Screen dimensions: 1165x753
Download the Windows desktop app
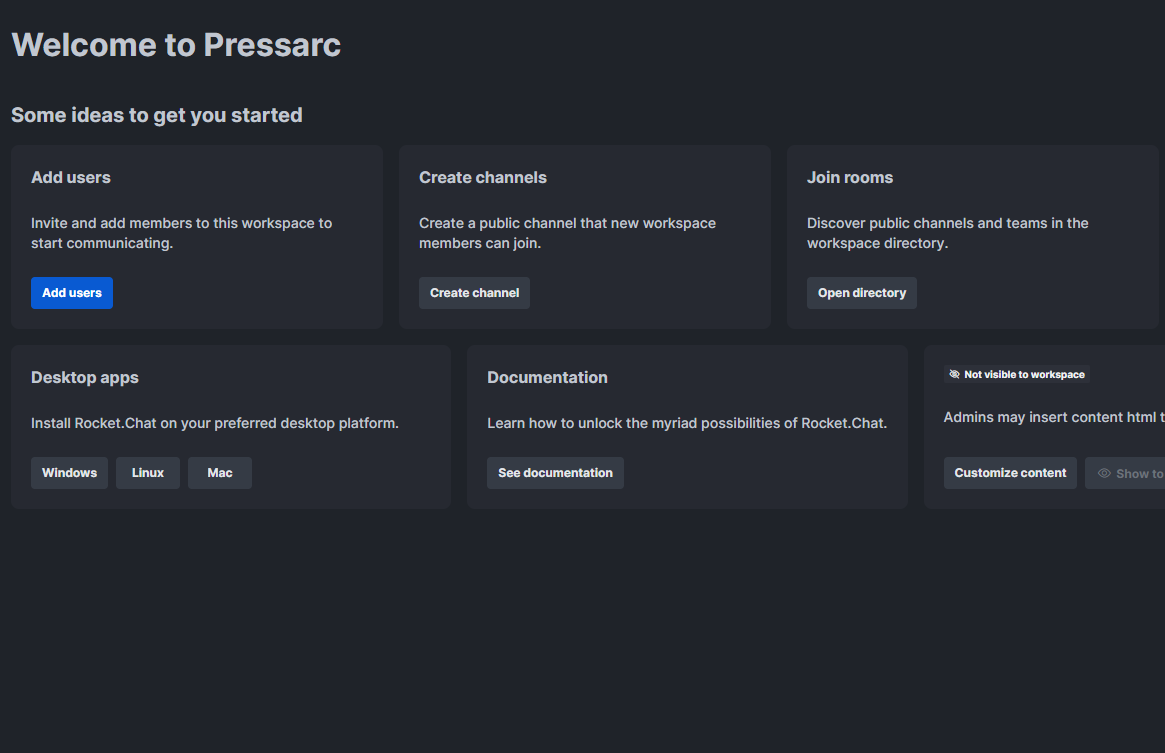(x=69, y=473)
